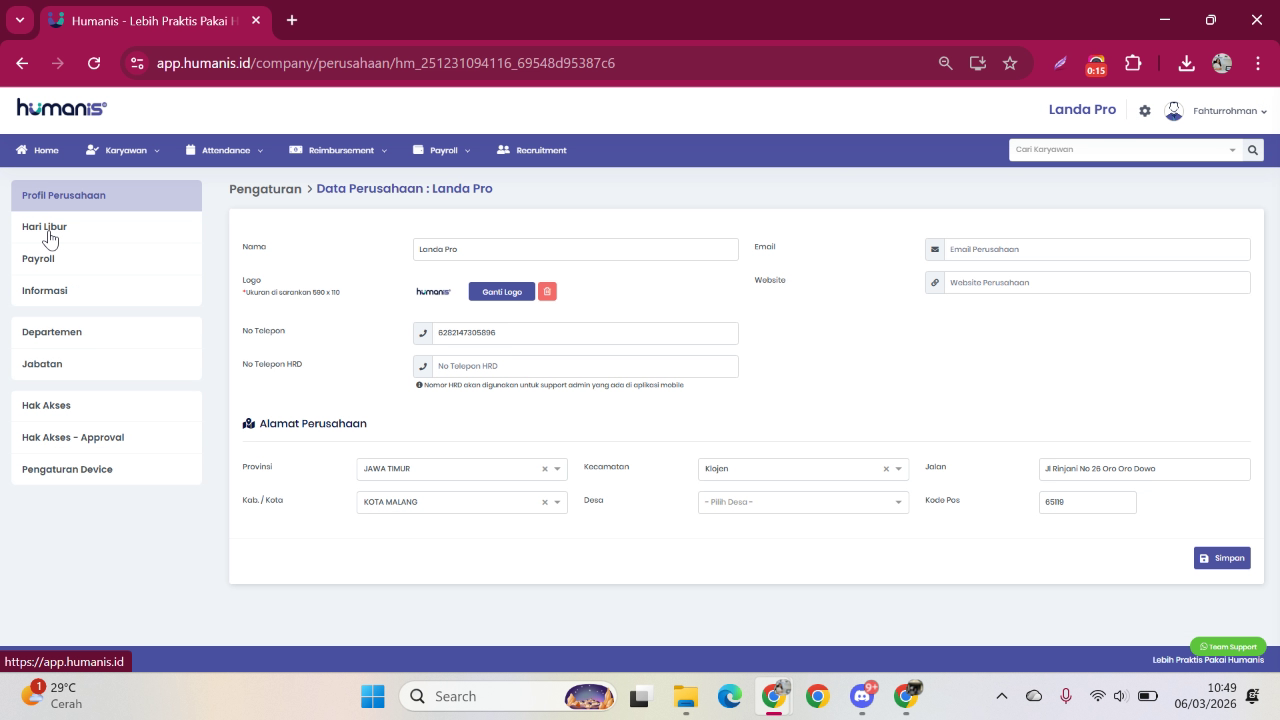The width and height of the screenshot is (1280, 720).
Task: Open Informasi in the sidebar
Action: 106,291
